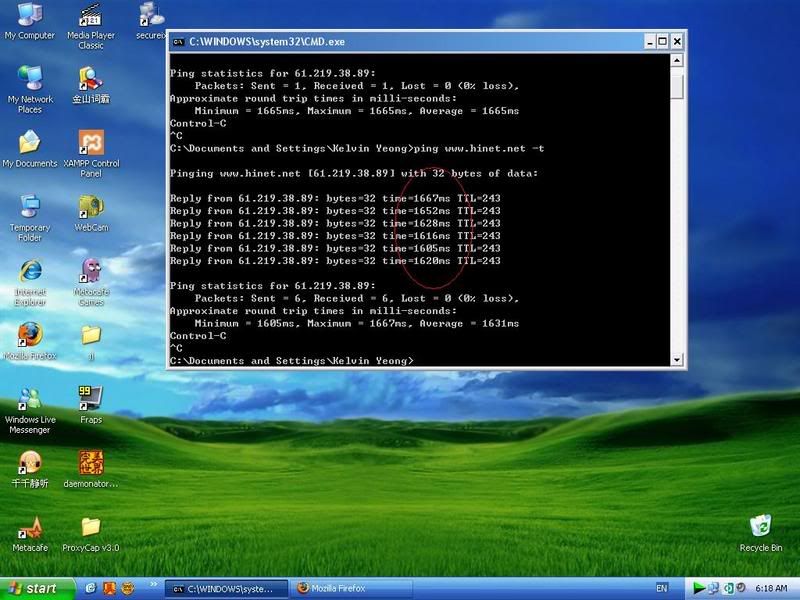Click the Start button
The height and width of the screenshot is (600, 800).
pos(37,588)
